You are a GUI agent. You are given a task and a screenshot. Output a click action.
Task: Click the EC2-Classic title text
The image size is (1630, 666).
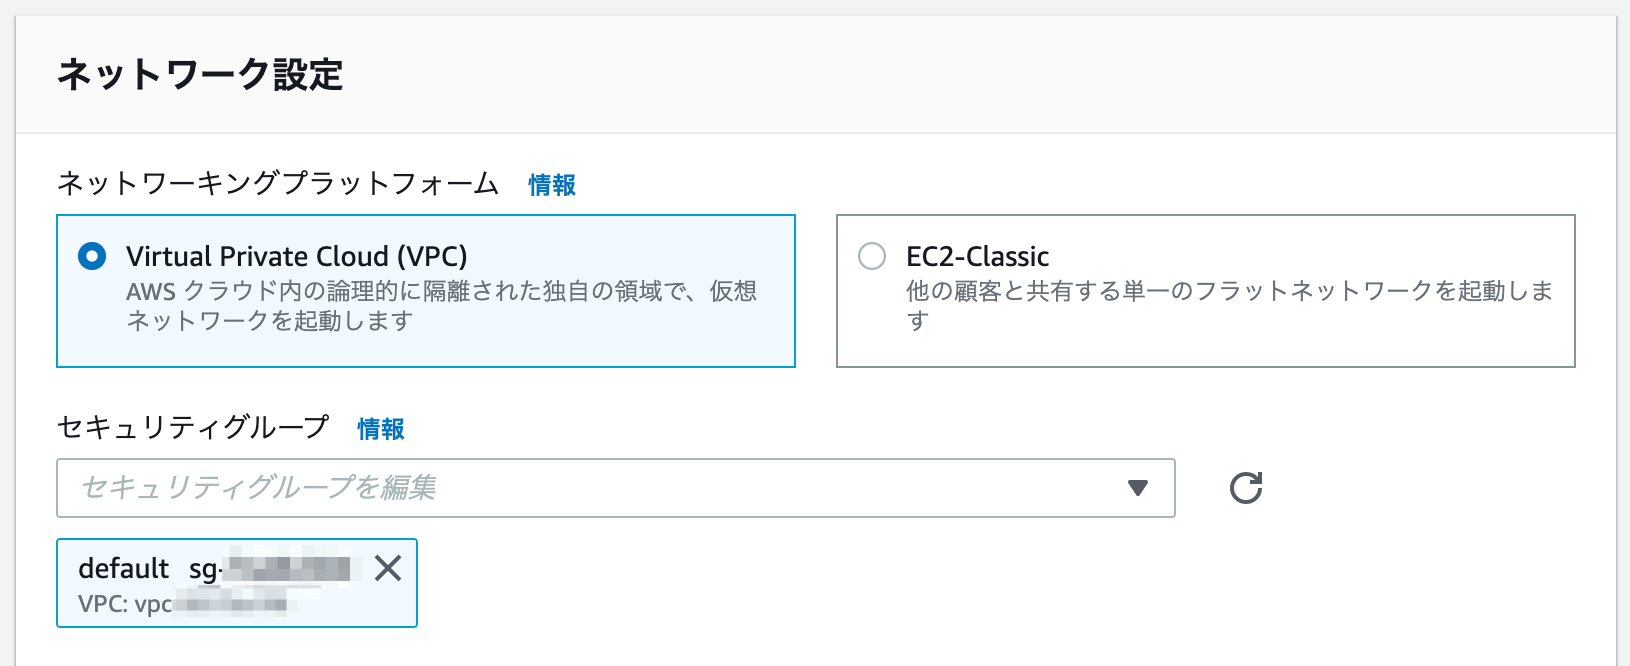[977, 256]
